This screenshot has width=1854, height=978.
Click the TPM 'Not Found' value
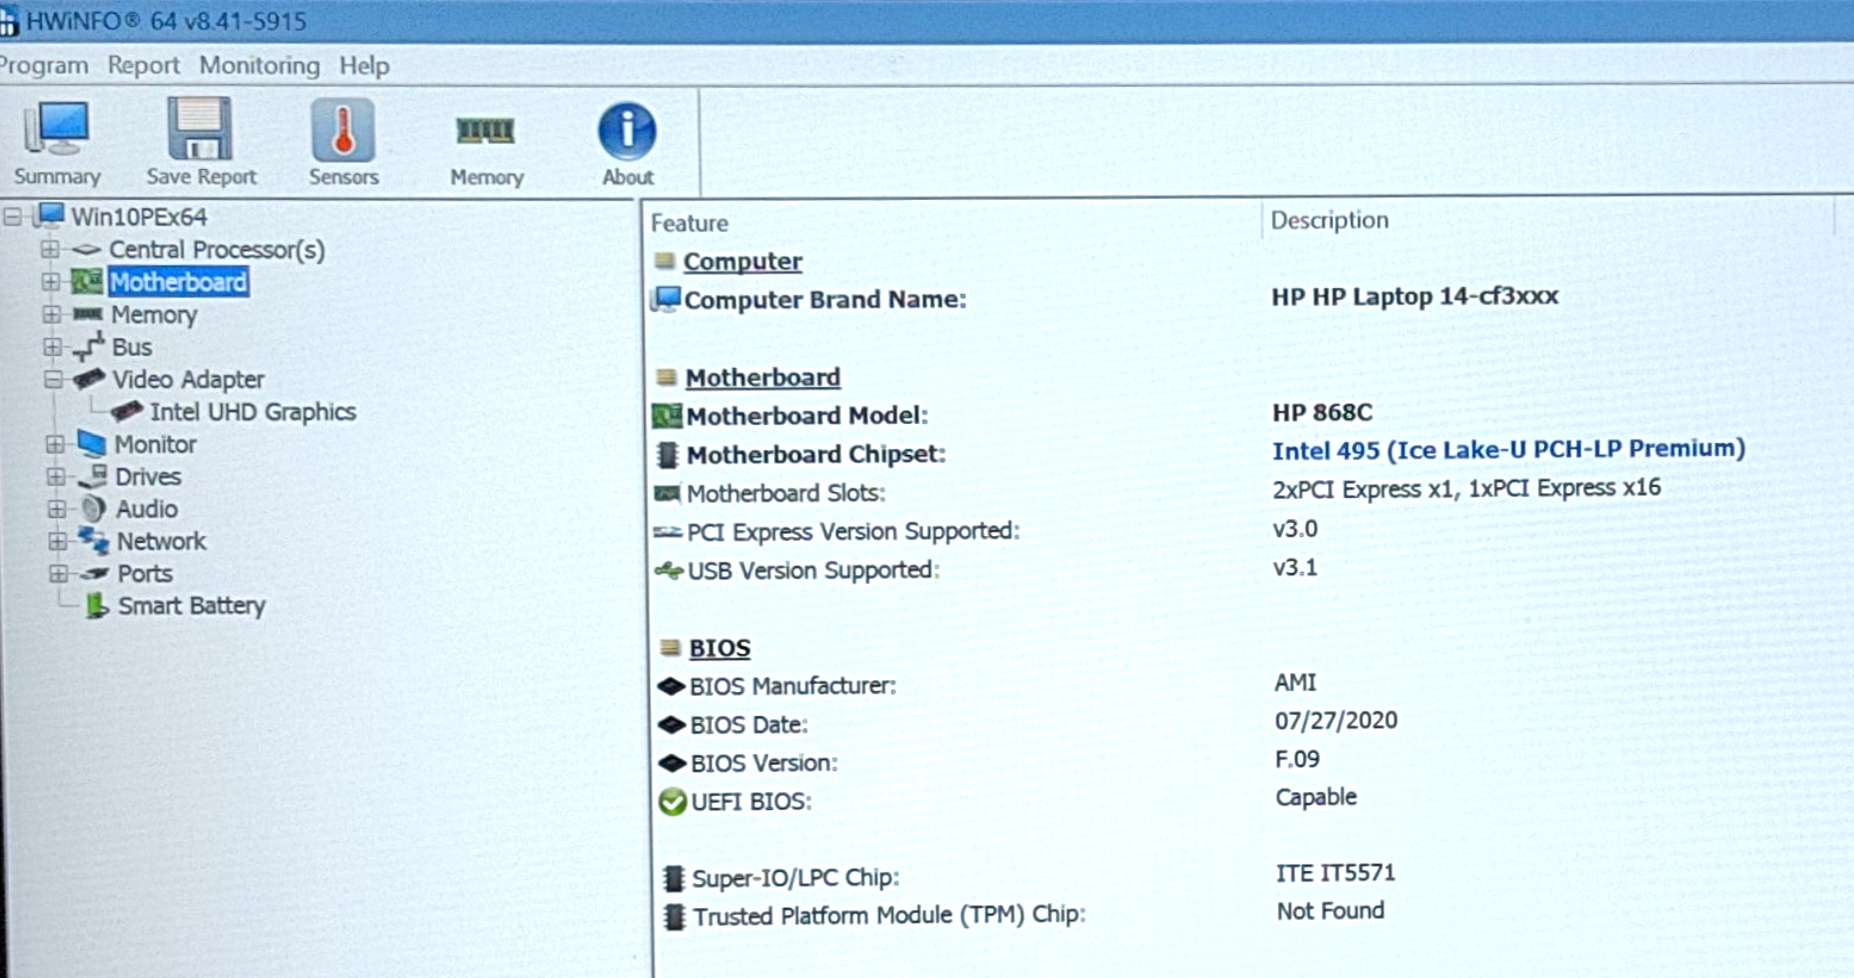pos(1331,911)
